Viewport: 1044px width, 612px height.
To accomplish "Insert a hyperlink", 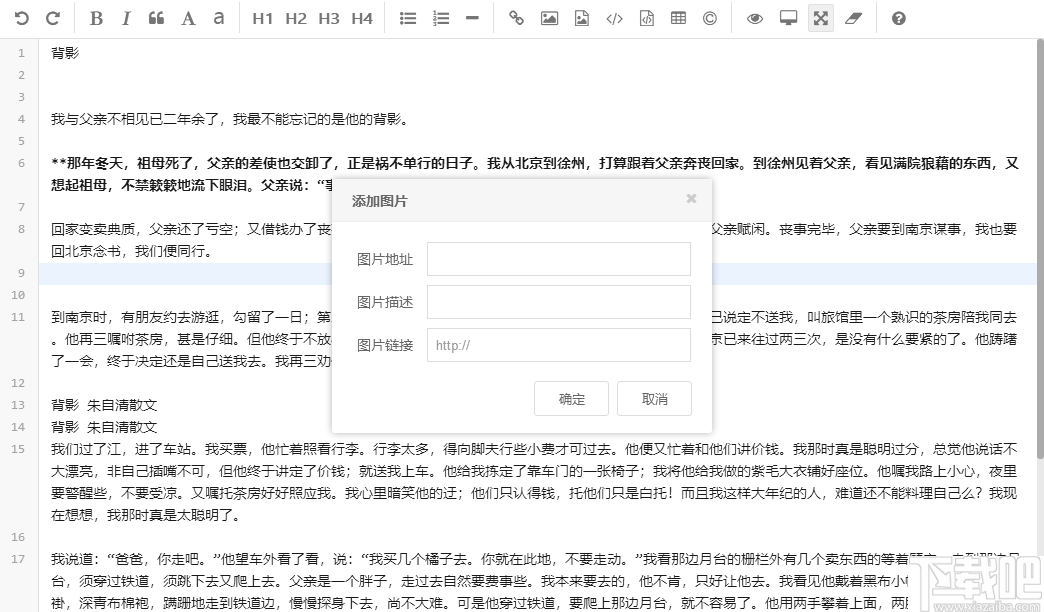I will click(x=516, y=17).
